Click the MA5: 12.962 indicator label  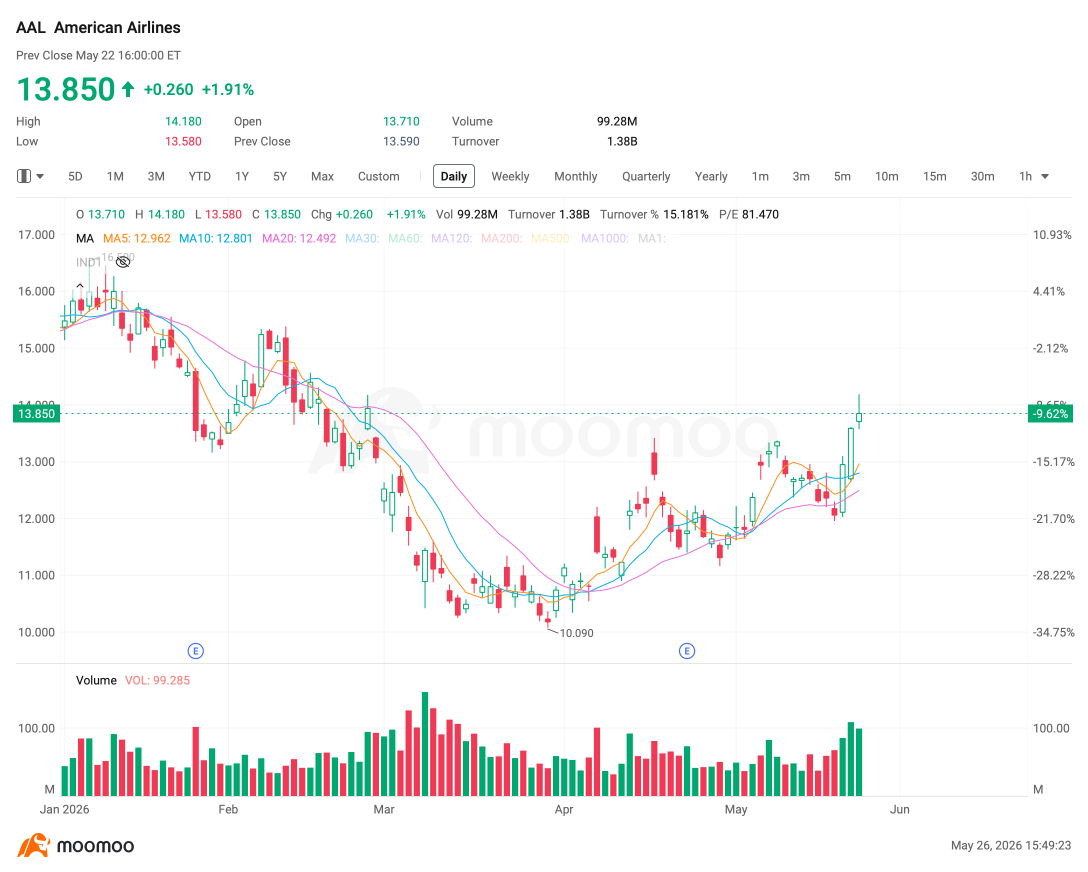click(137, 238)
